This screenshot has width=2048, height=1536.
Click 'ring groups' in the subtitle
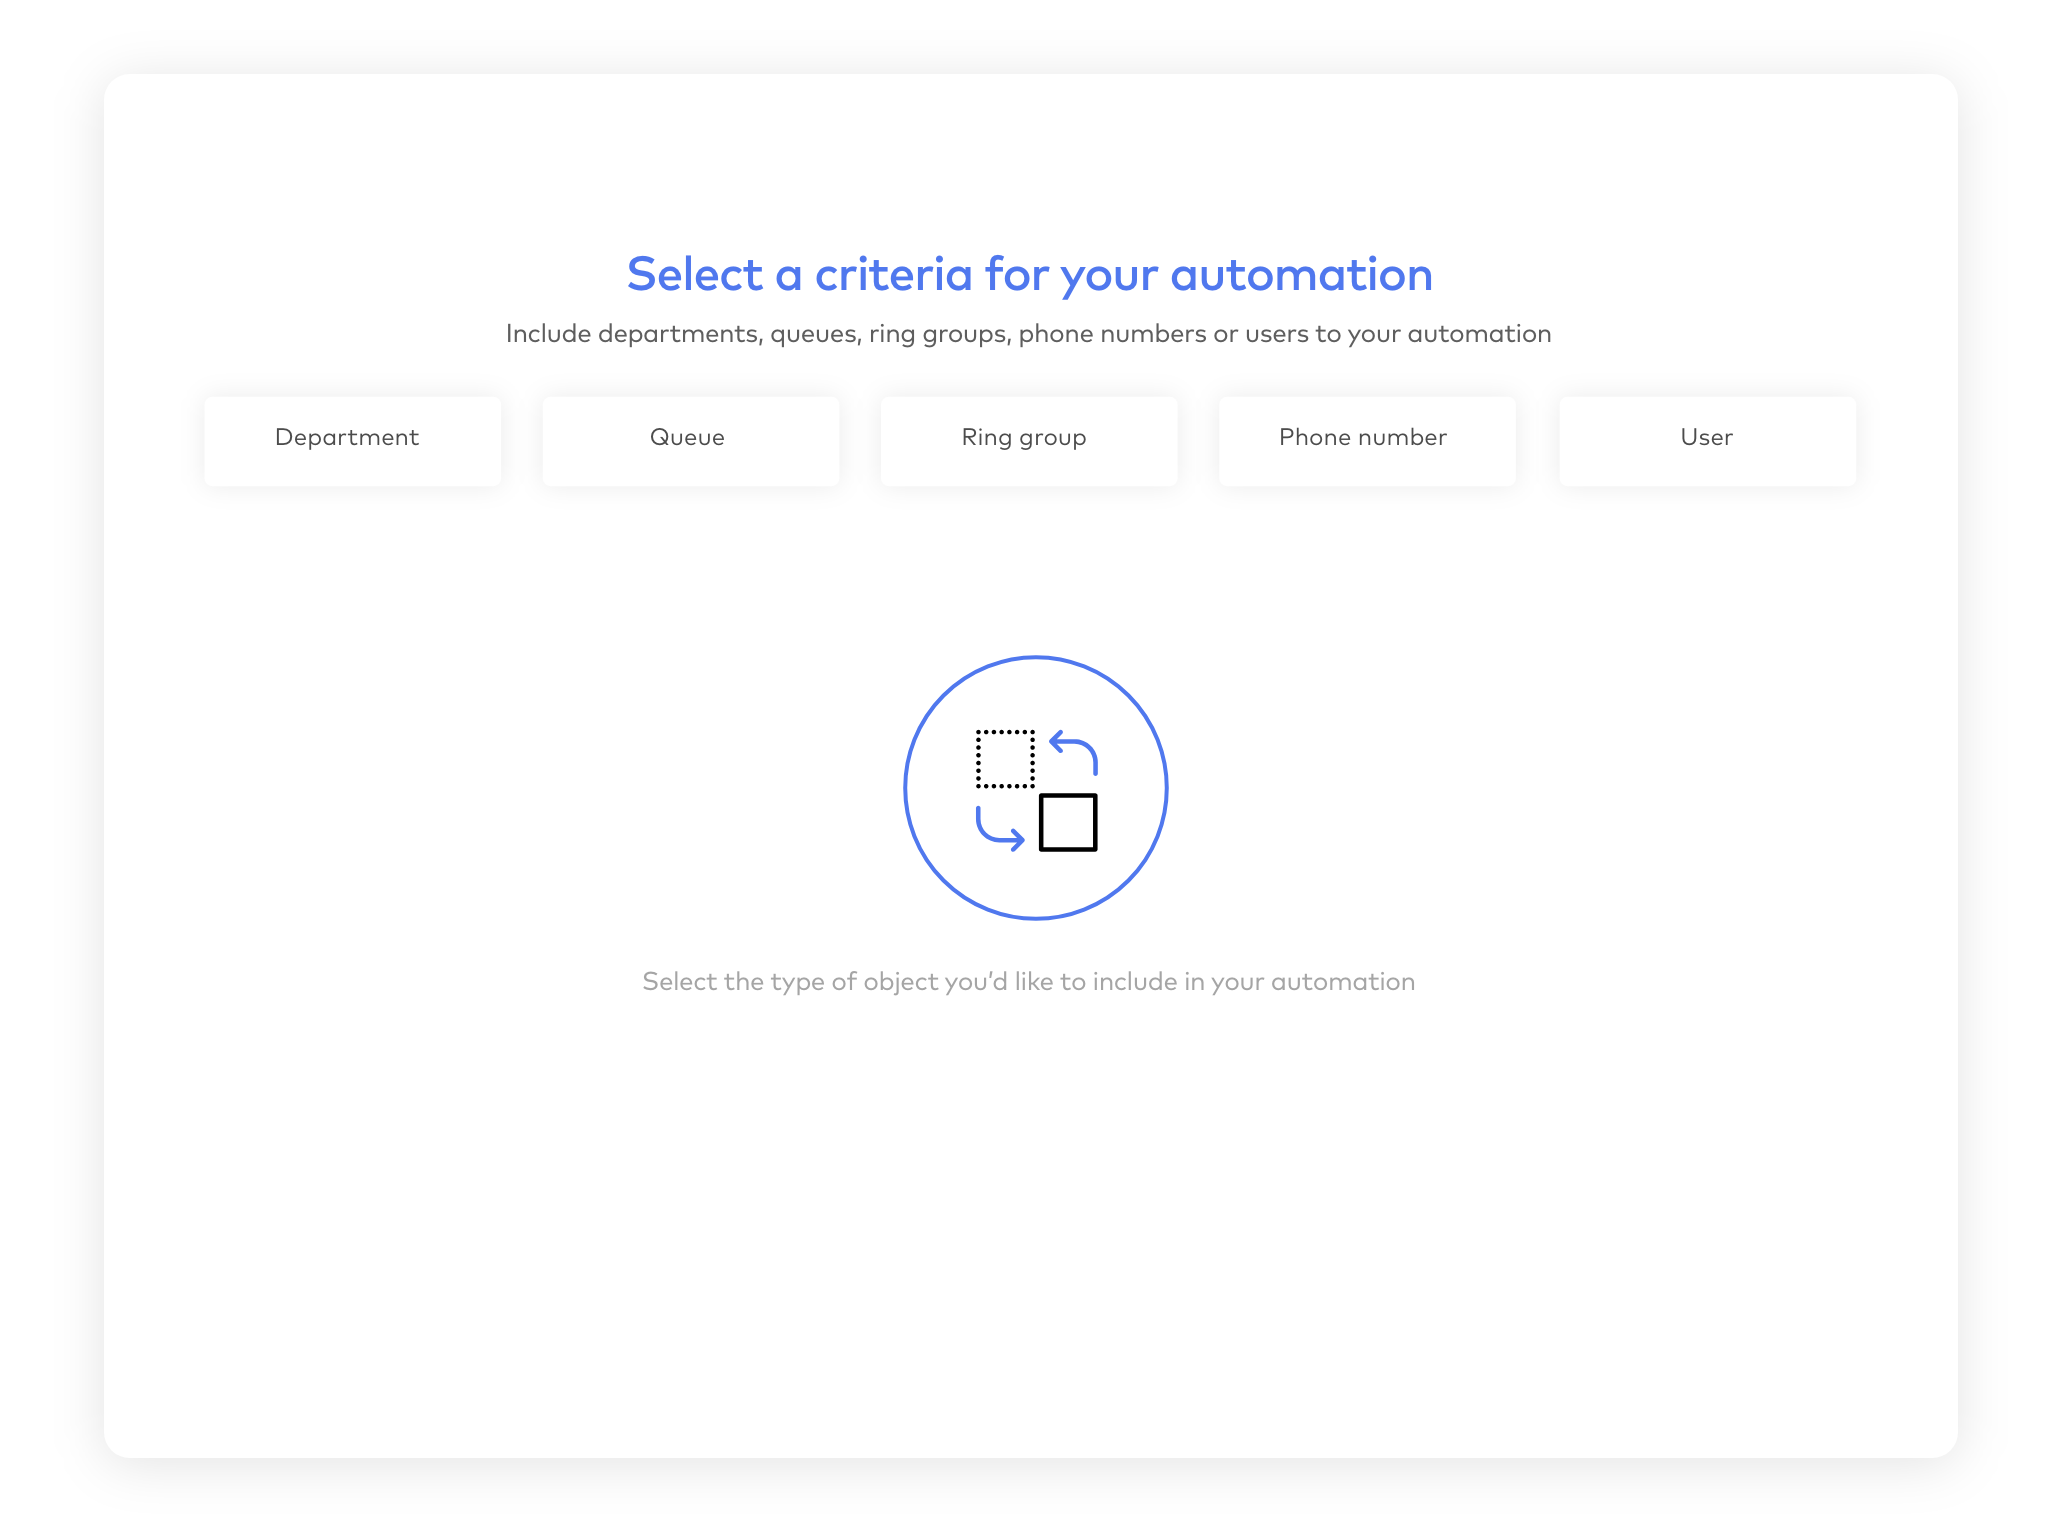tap(939, 334)
